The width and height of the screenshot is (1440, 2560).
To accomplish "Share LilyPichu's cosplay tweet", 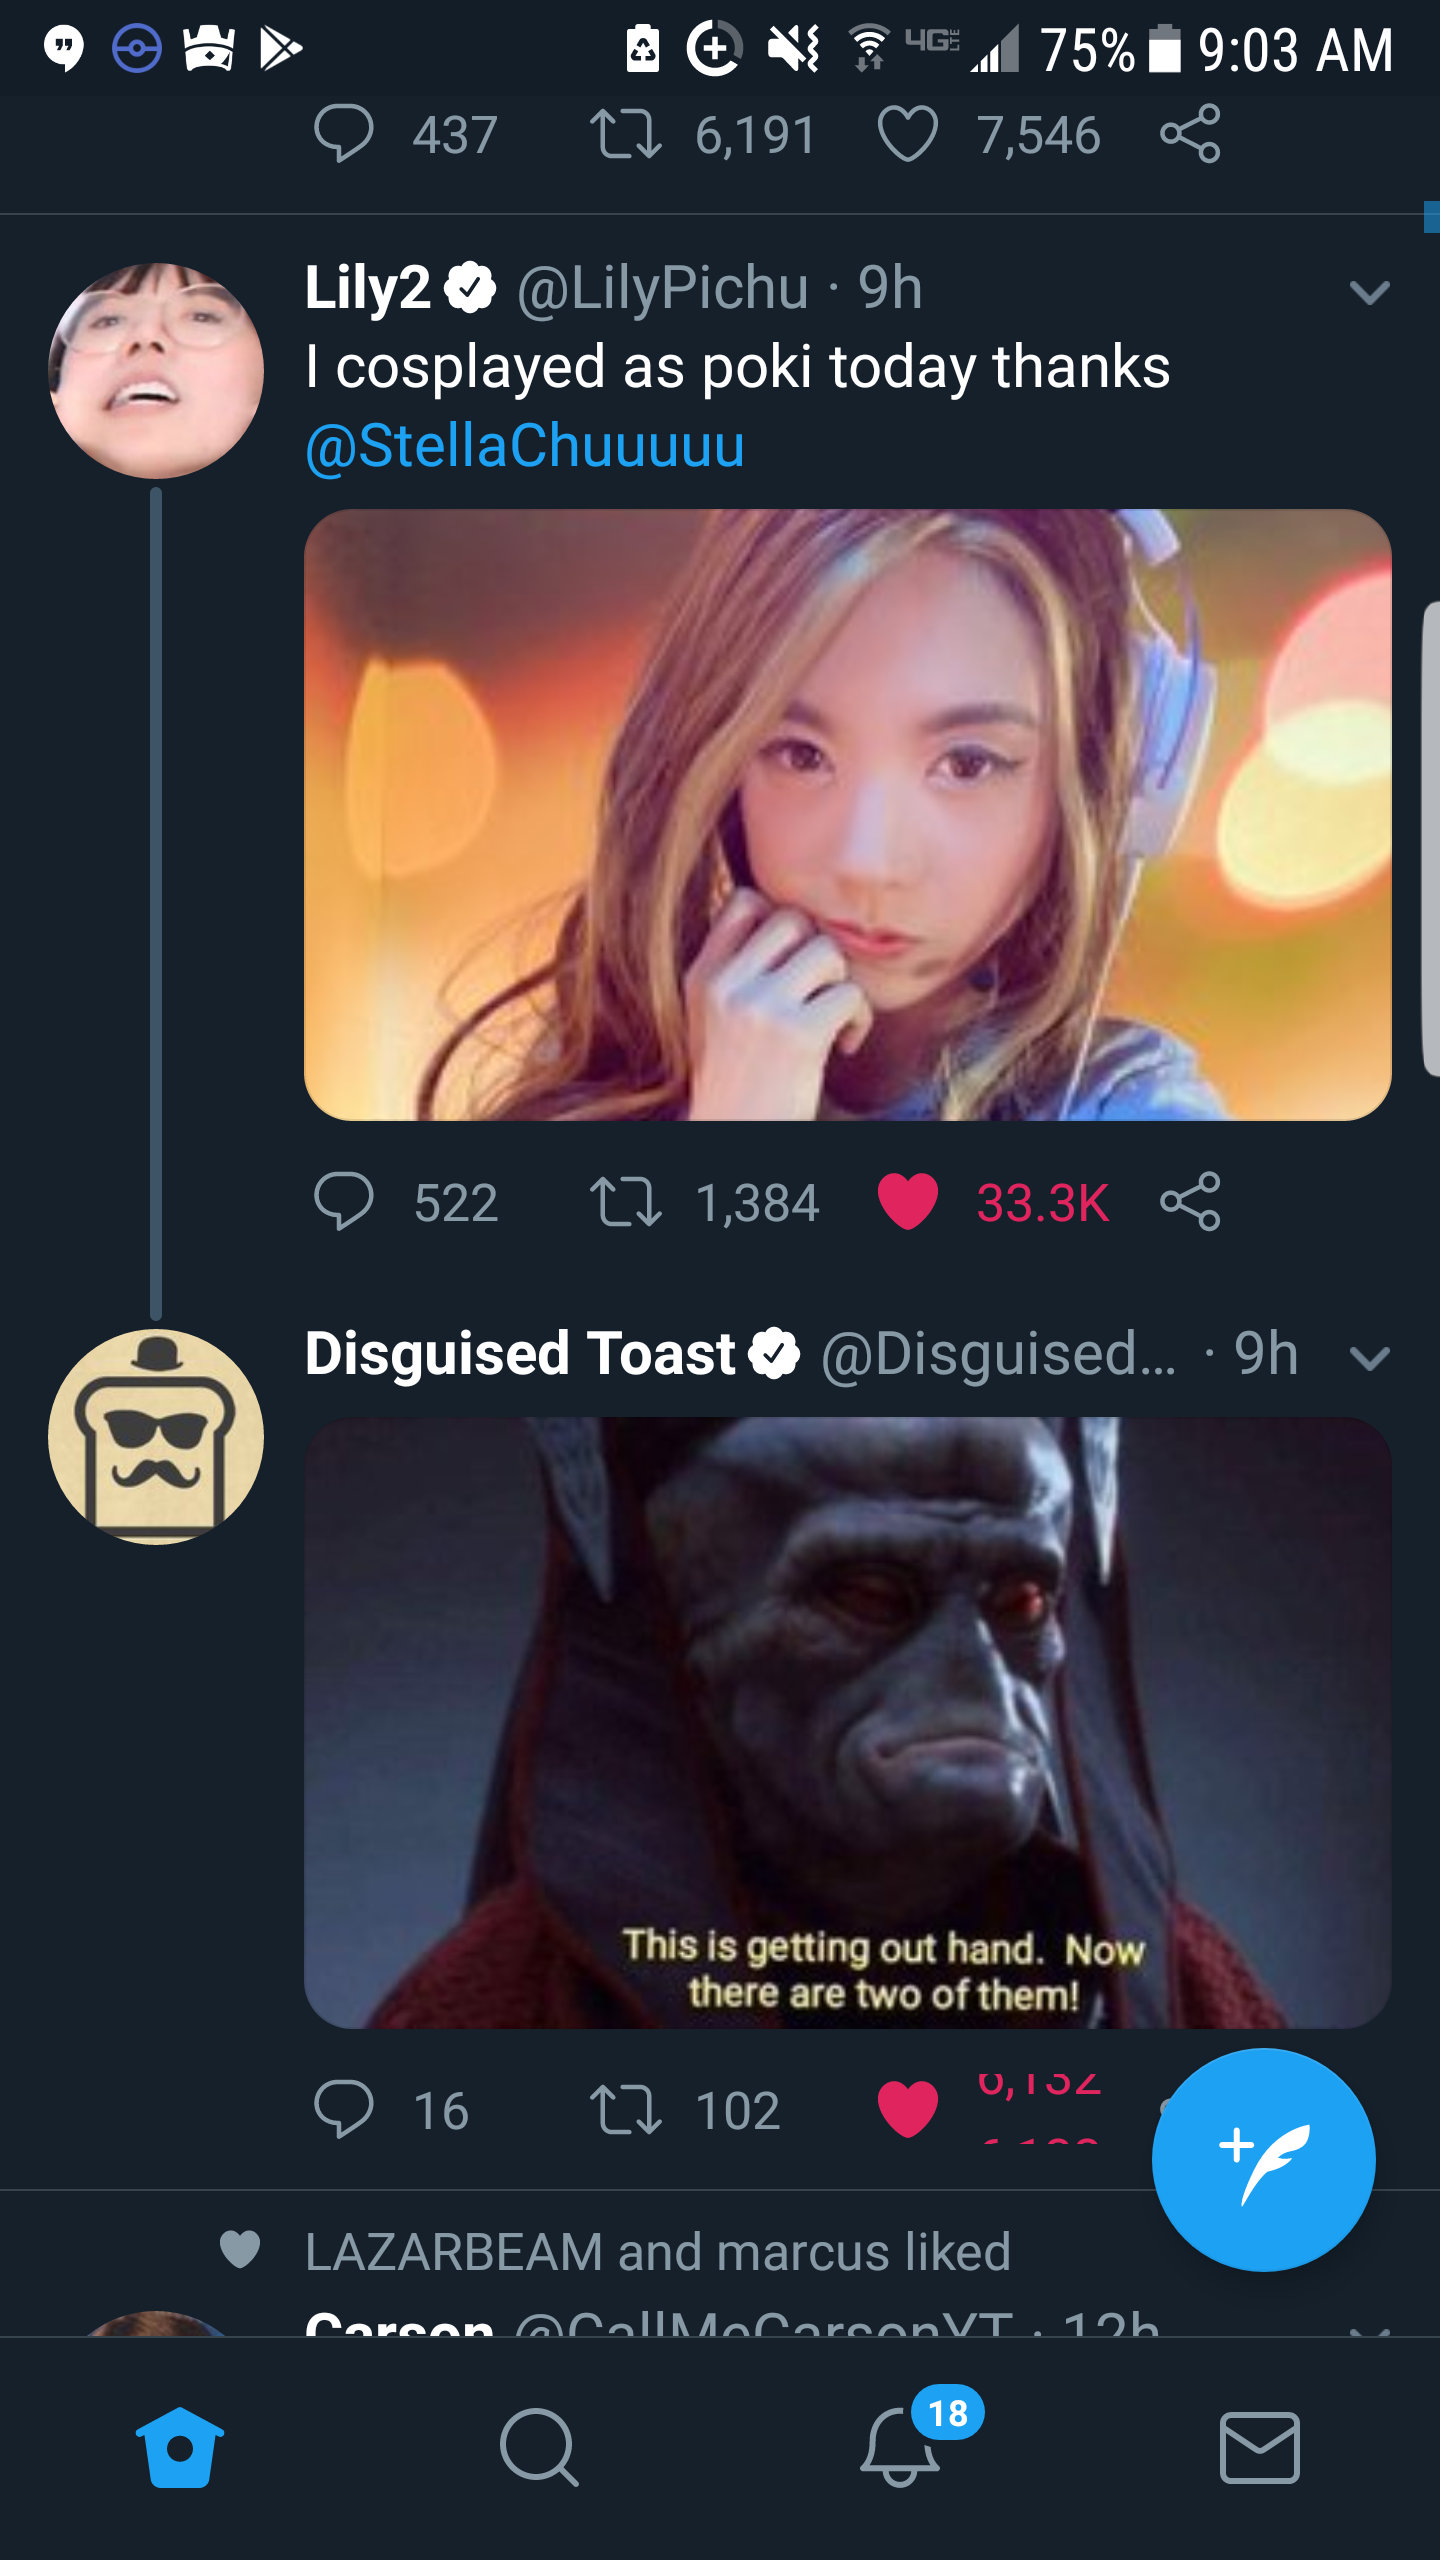I will click(1190, 1201).
